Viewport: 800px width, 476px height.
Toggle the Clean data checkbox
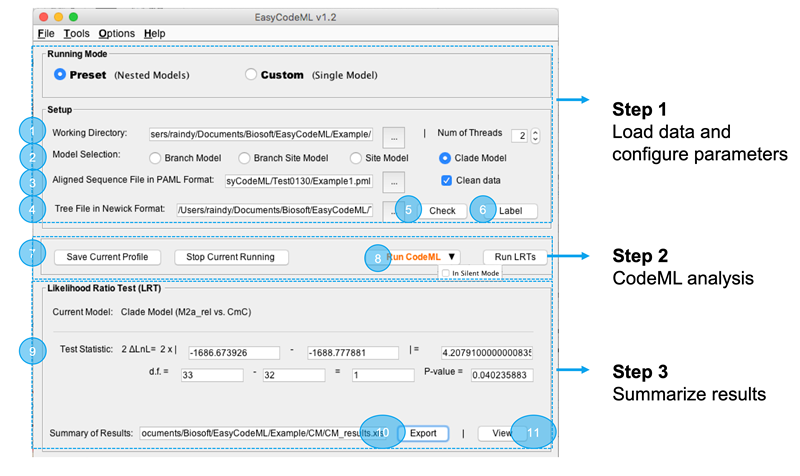[x=446, y=181]
